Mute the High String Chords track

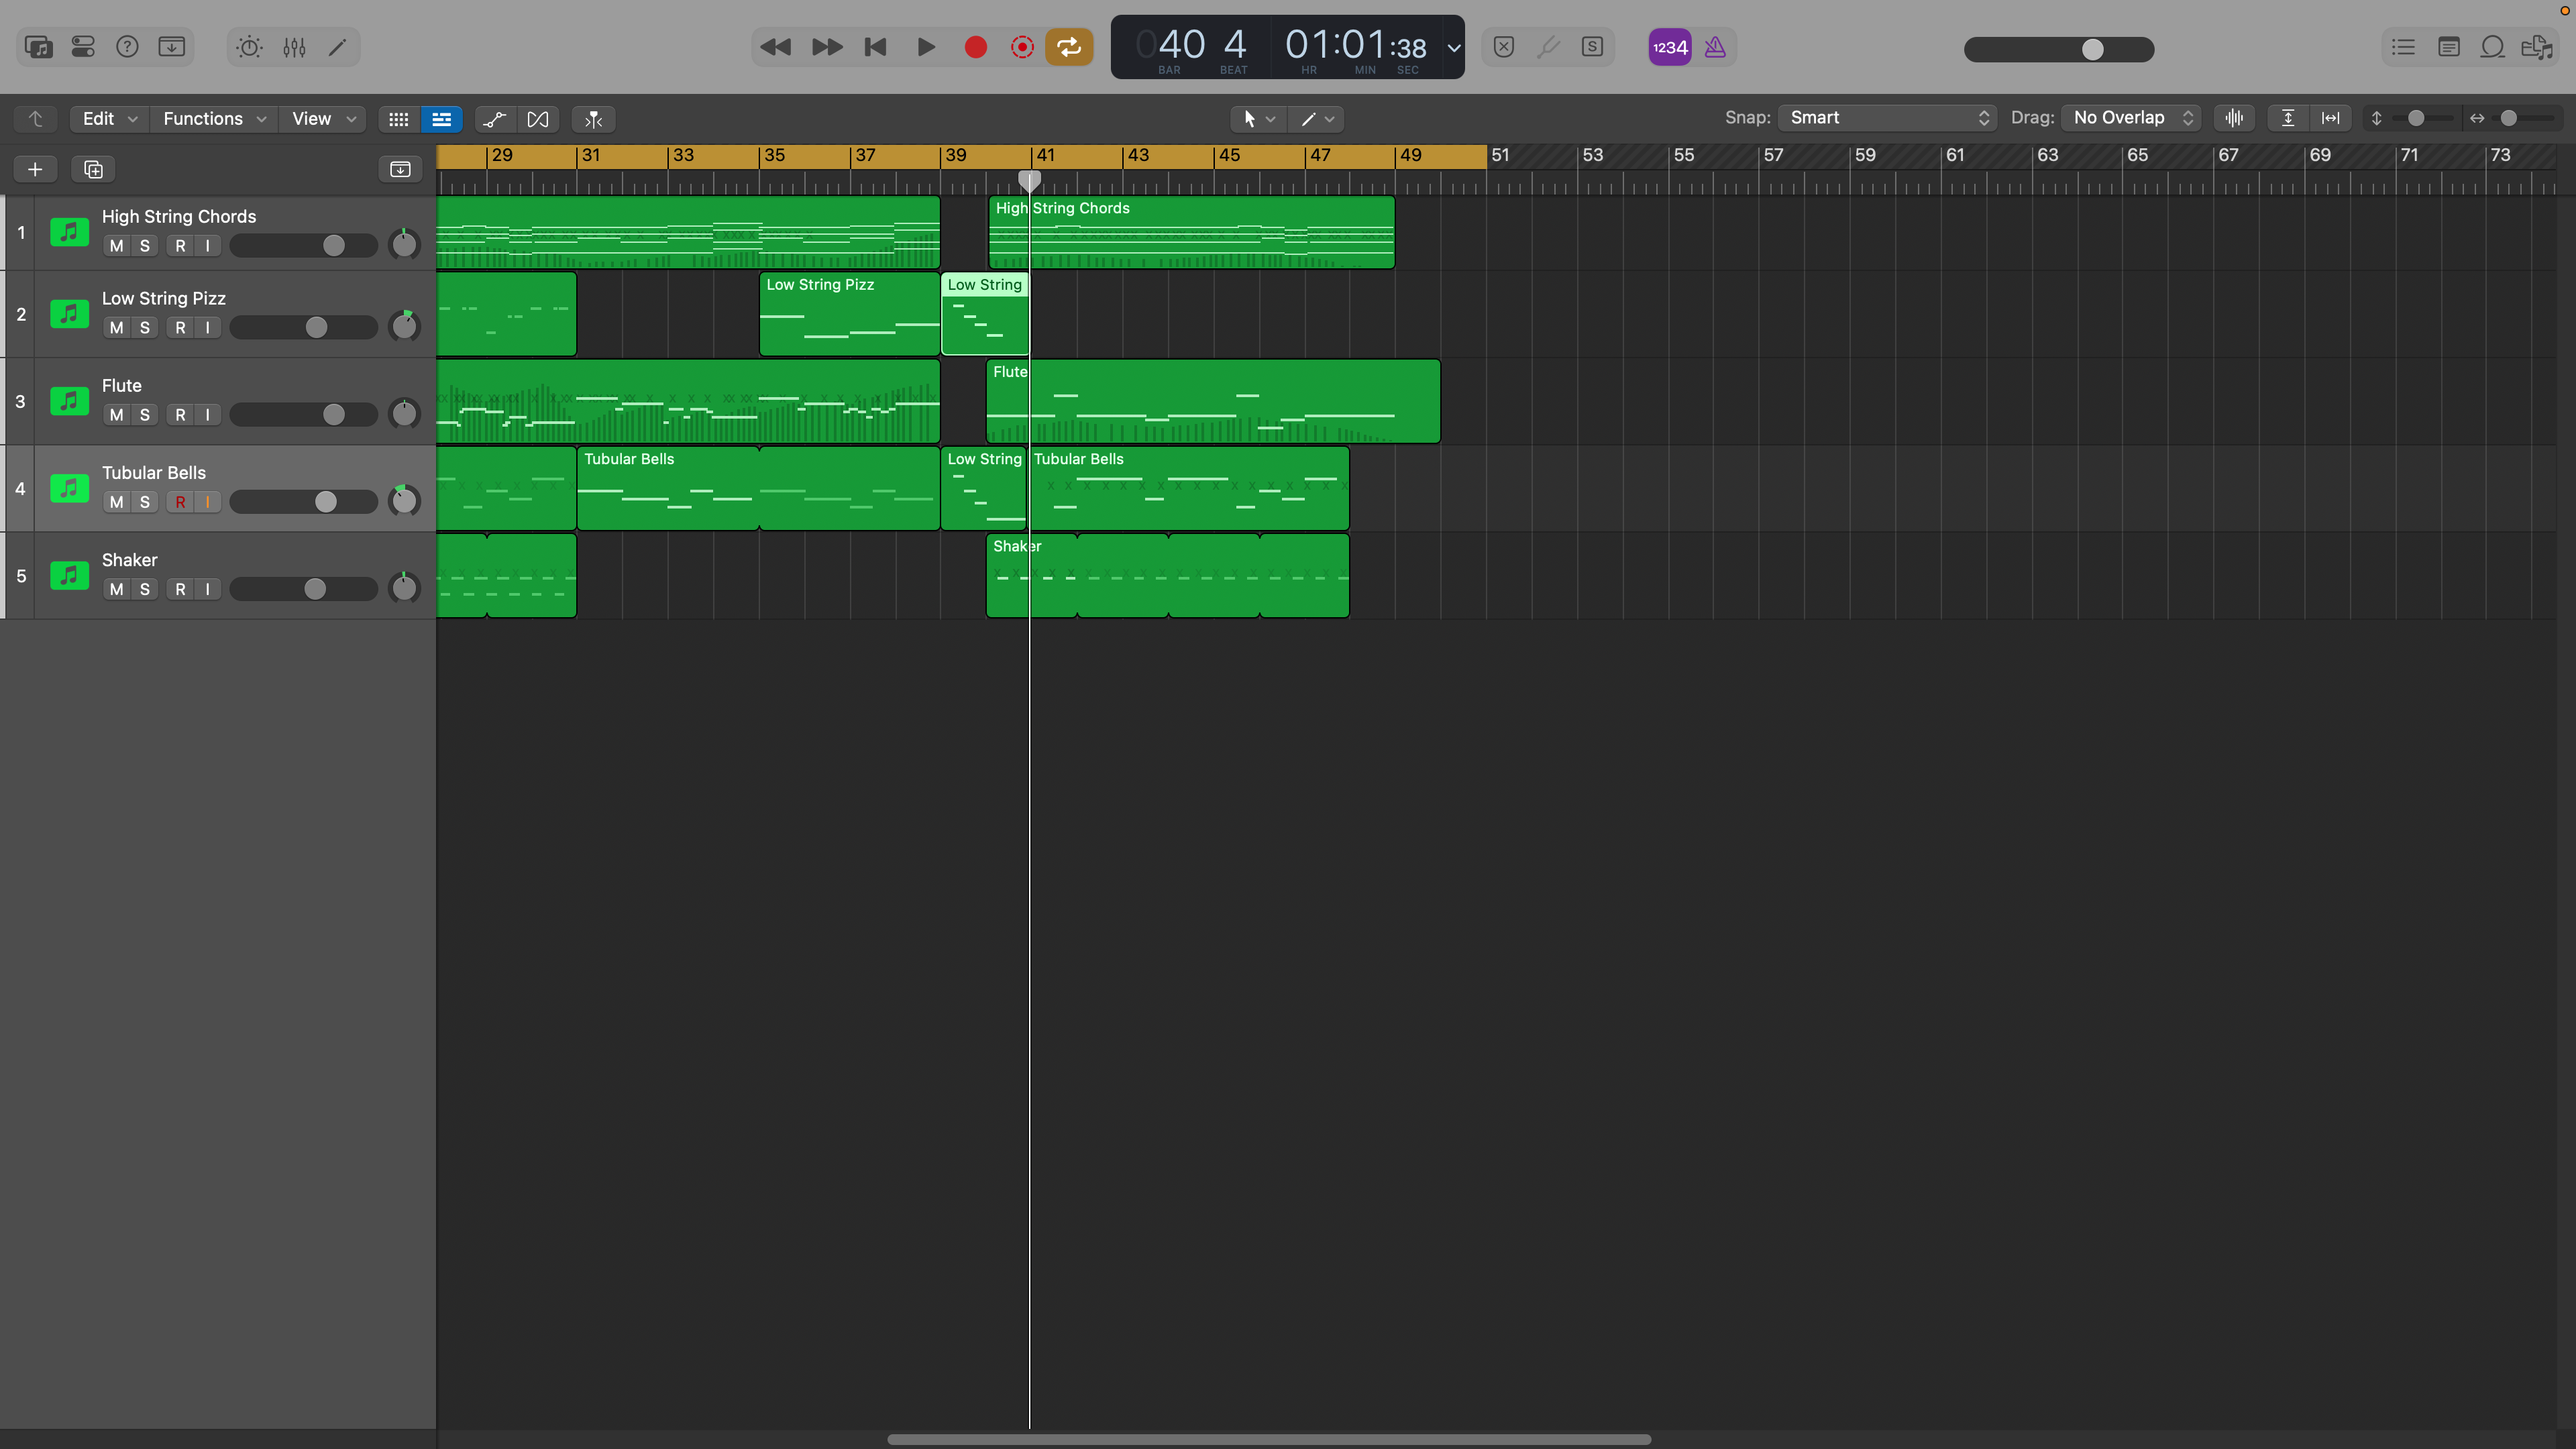click(117, 246)
